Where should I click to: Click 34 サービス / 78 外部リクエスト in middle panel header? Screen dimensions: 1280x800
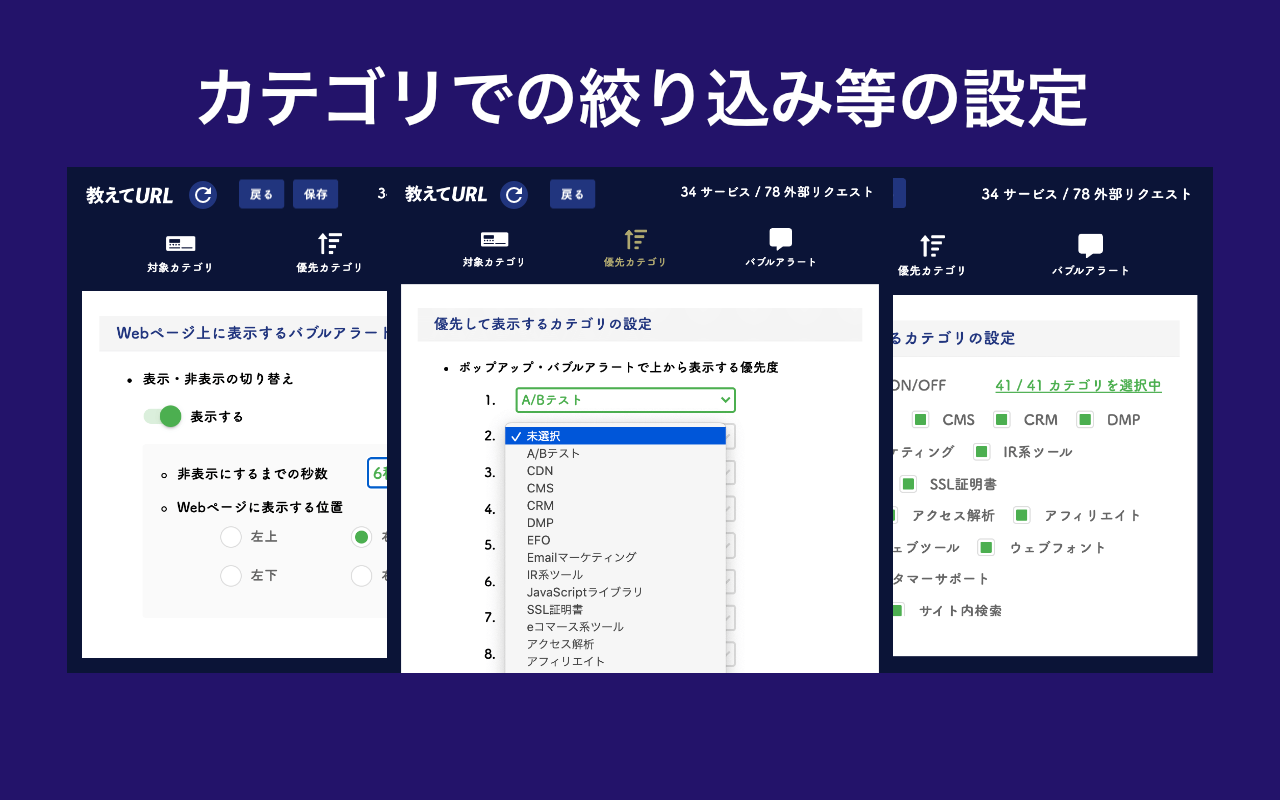(777, 192)
